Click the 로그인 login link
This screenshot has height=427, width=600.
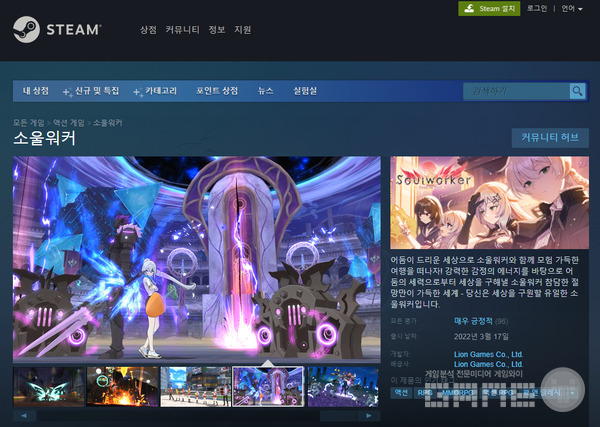click(536, 8)
